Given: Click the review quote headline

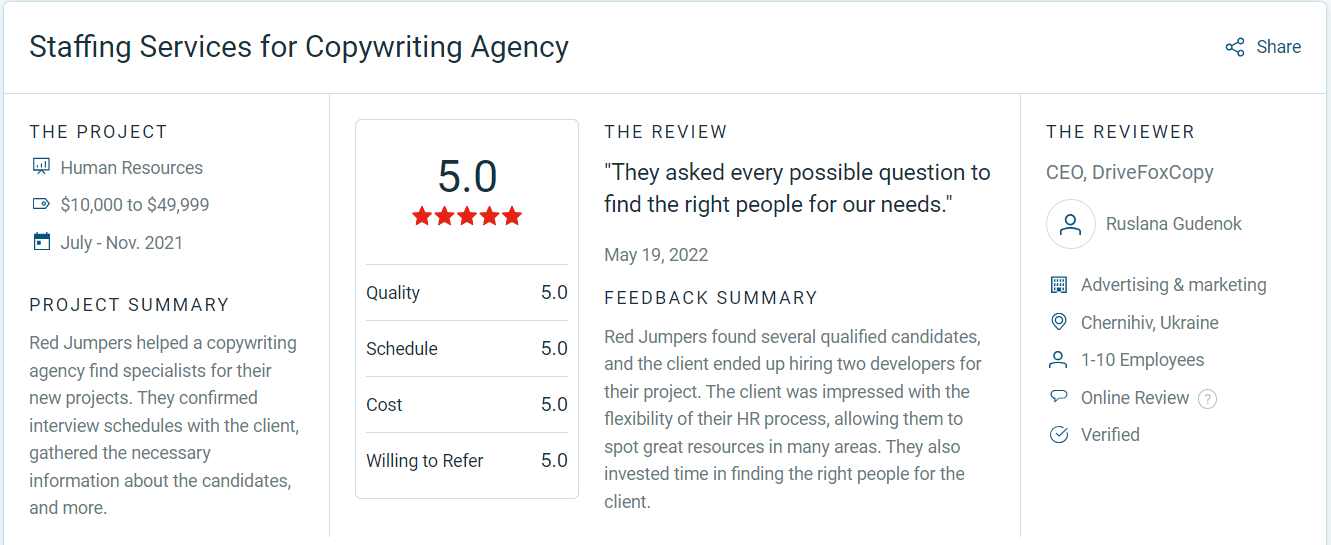Looking at the screenshot, I should coord(797,188).
